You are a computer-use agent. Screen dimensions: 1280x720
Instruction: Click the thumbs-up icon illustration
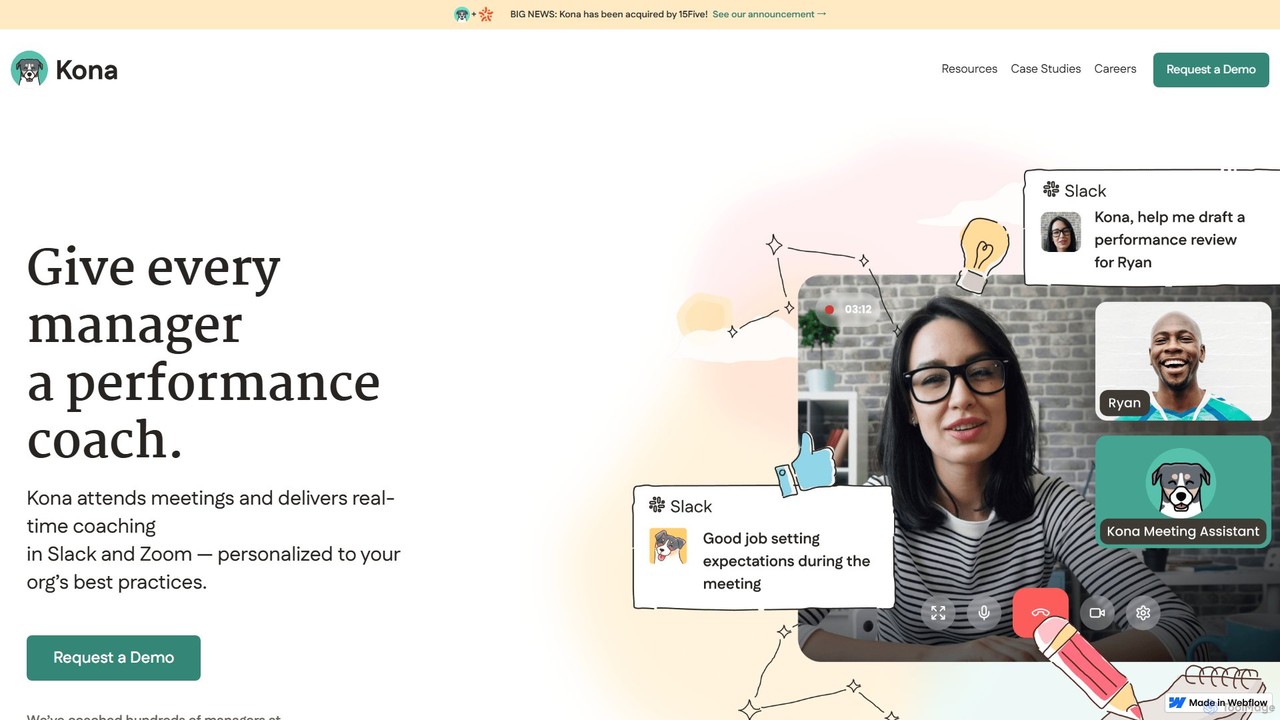point(806,464)
